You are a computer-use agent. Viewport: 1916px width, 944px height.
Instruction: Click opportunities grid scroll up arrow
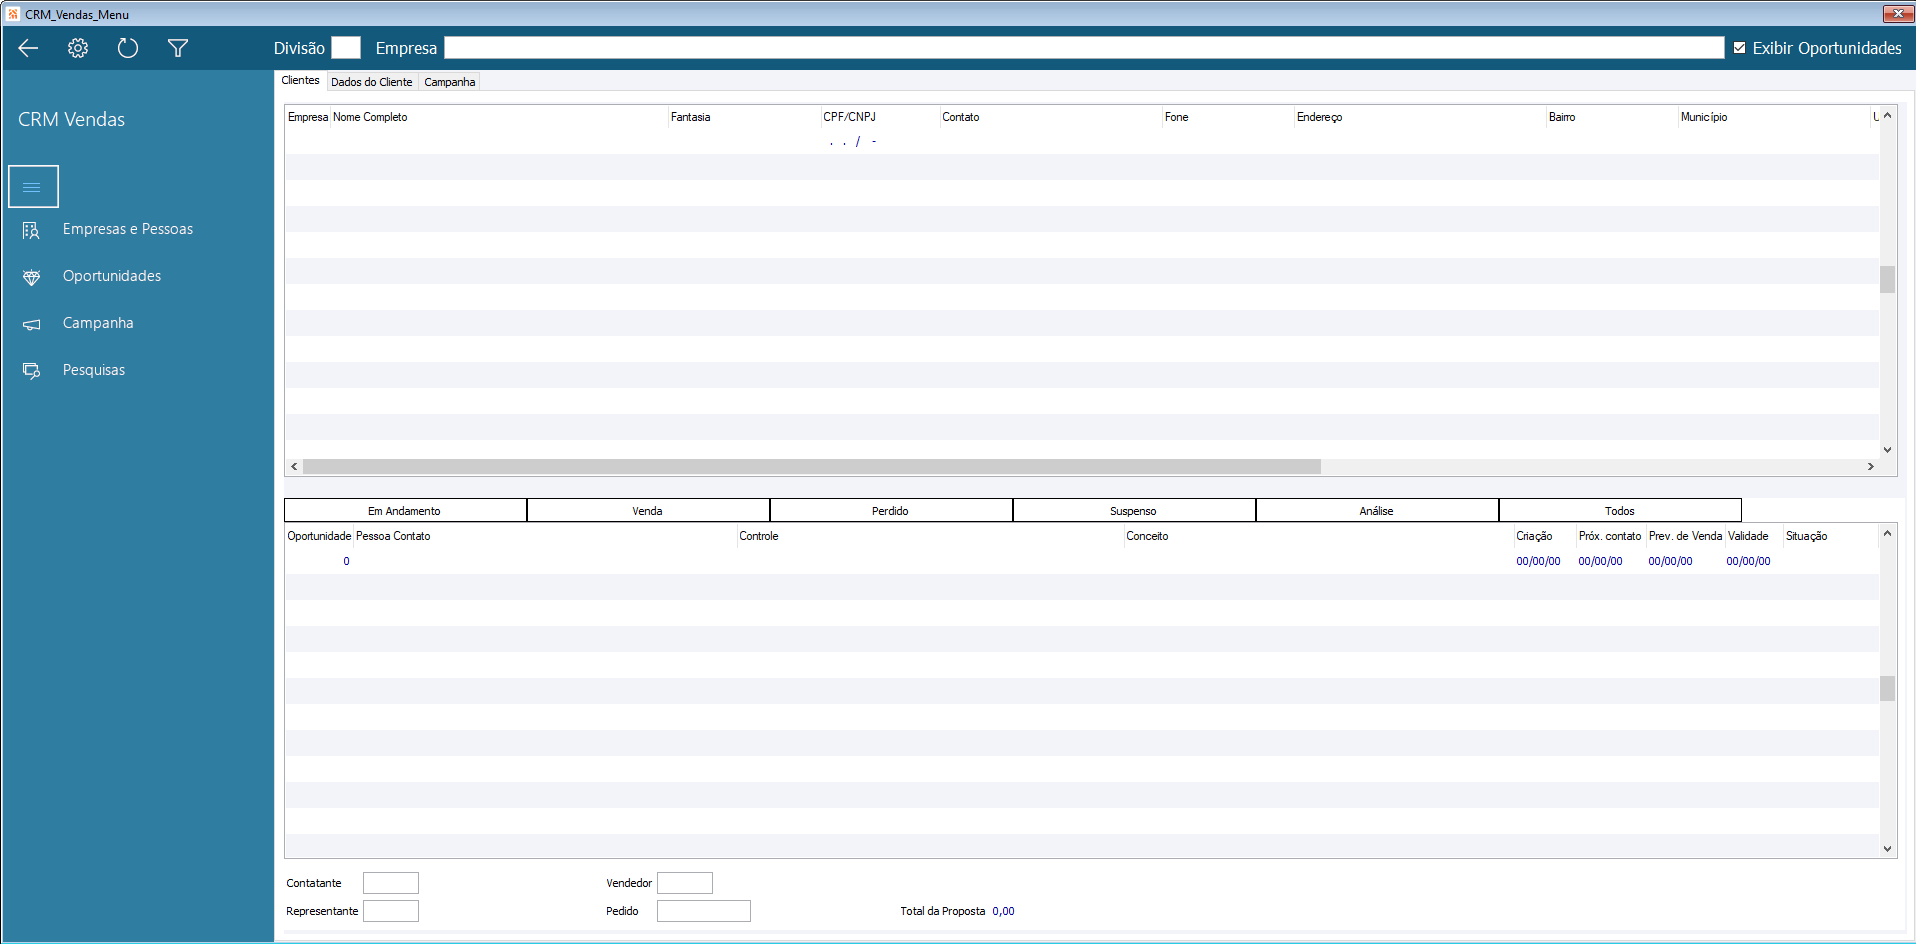click(1887, 534)
